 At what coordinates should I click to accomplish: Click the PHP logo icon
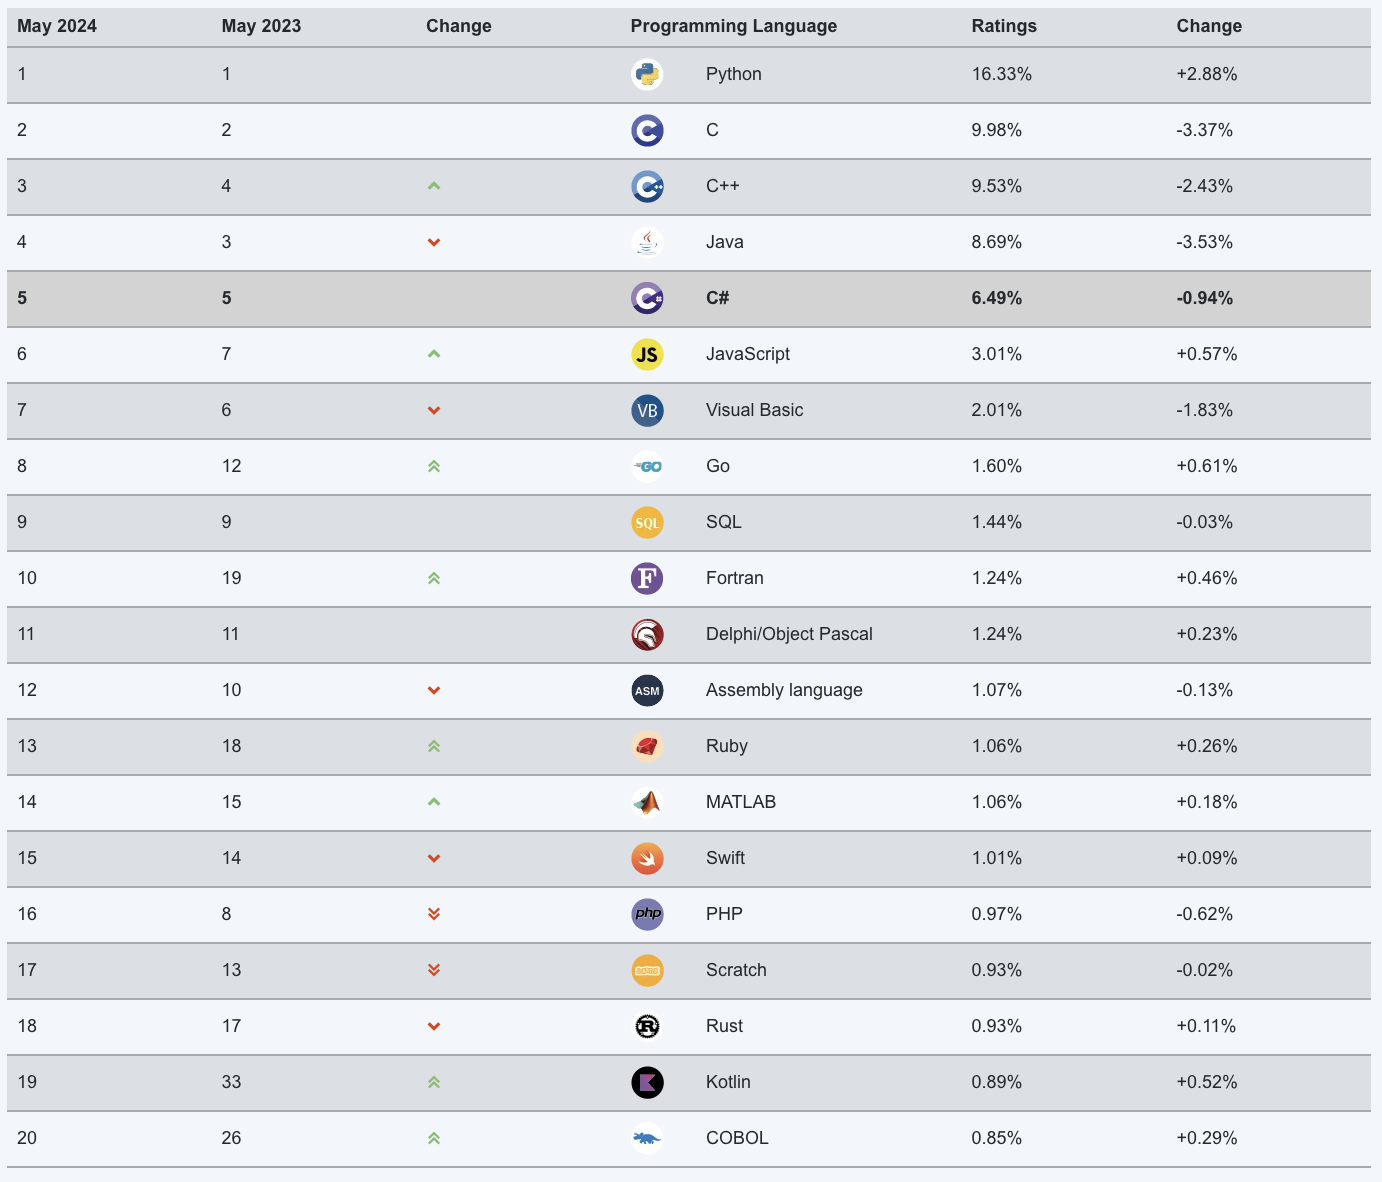pos(647,914)
